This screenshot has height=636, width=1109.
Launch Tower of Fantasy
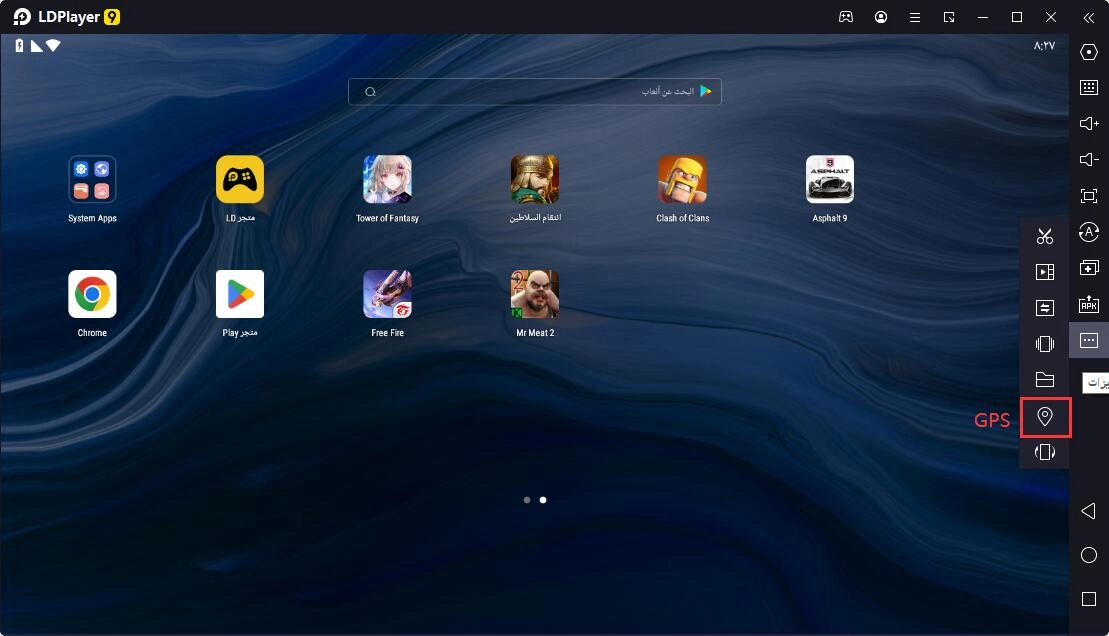coord(388,180)
